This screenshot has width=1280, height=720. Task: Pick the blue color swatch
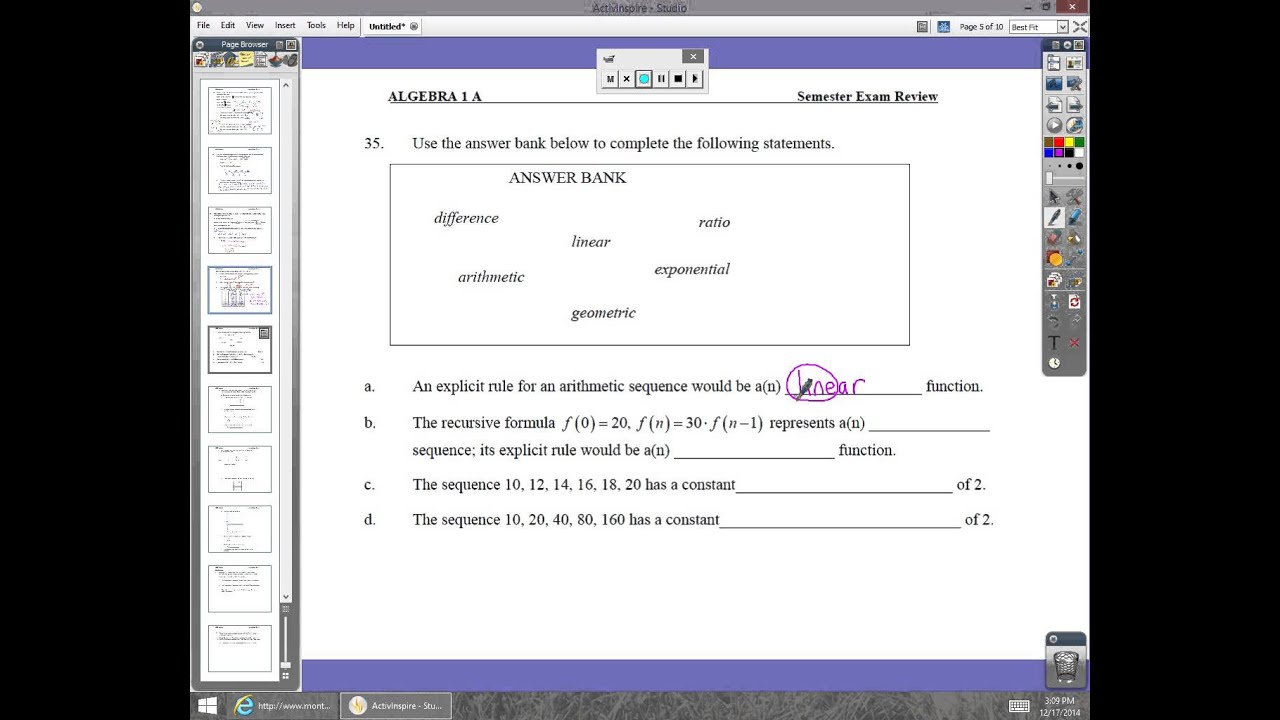[1049, 153]
